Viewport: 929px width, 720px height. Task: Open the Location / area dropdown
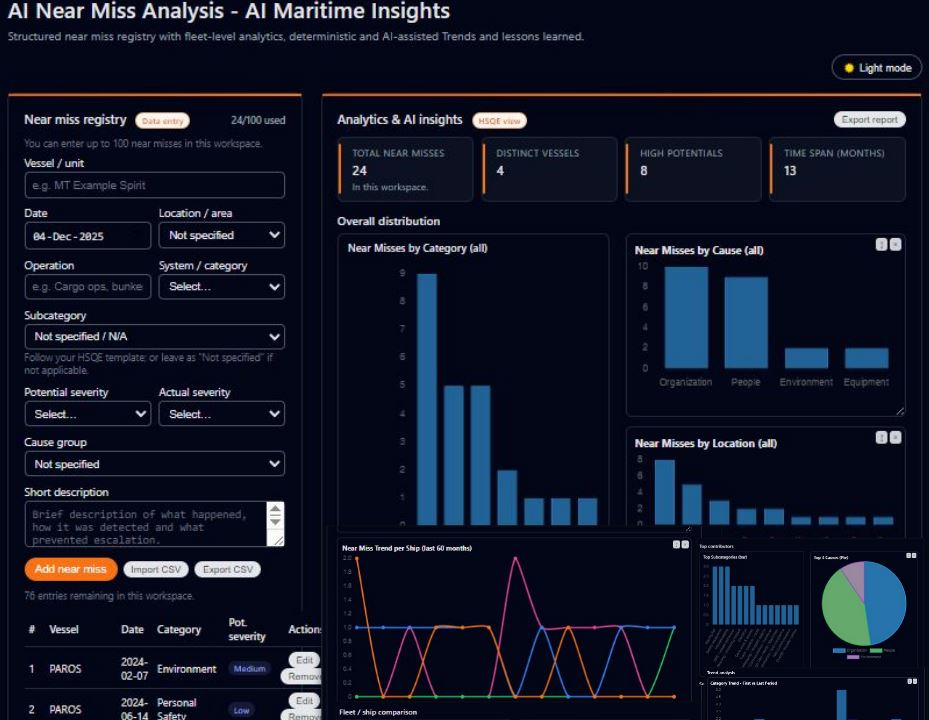click(221, 235)
